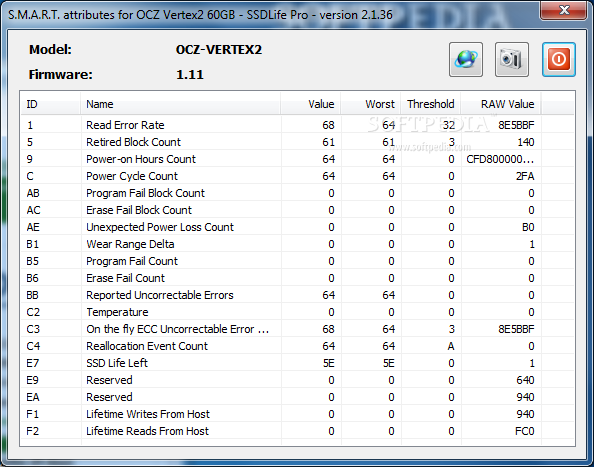Click RAW value 640 in row E9

point(525,380)
